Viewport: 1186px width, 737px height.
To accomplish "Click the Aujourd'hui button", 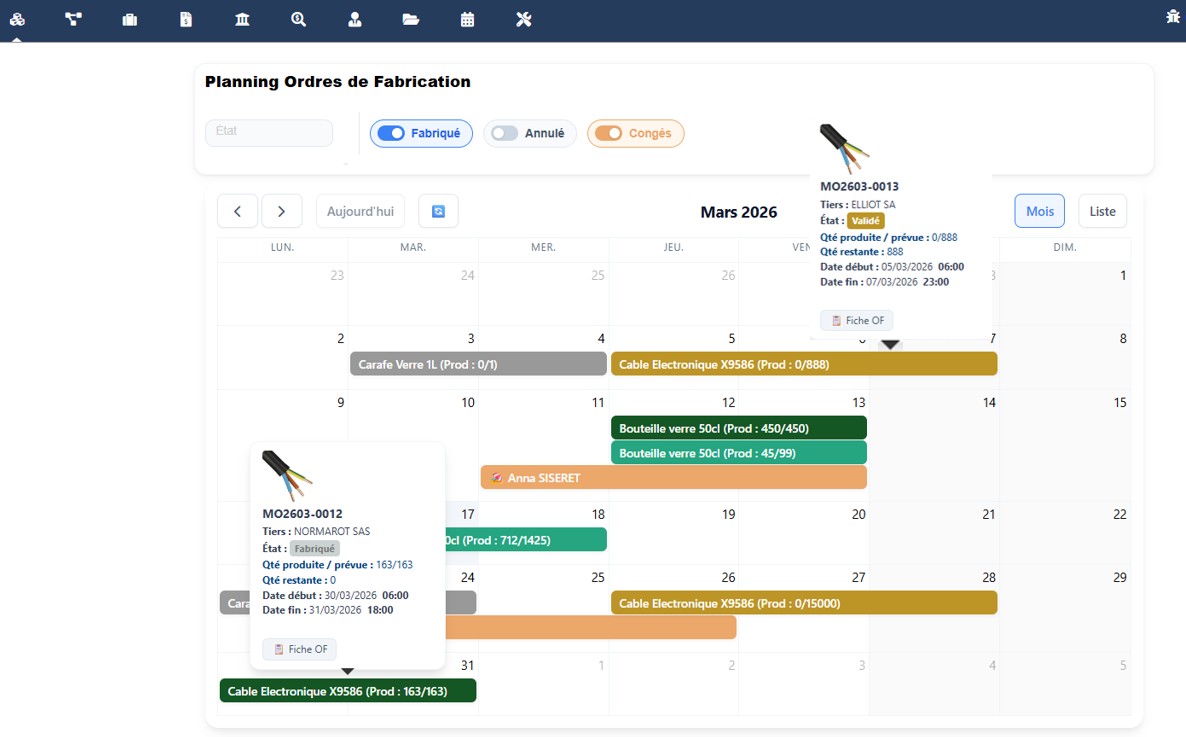I will coord(360,211).
